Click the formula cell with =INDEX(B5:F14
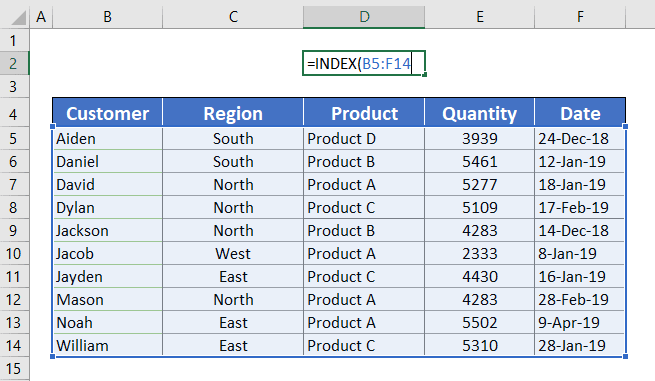The width and height of the screenshot is (655, 381). [364, 64]
